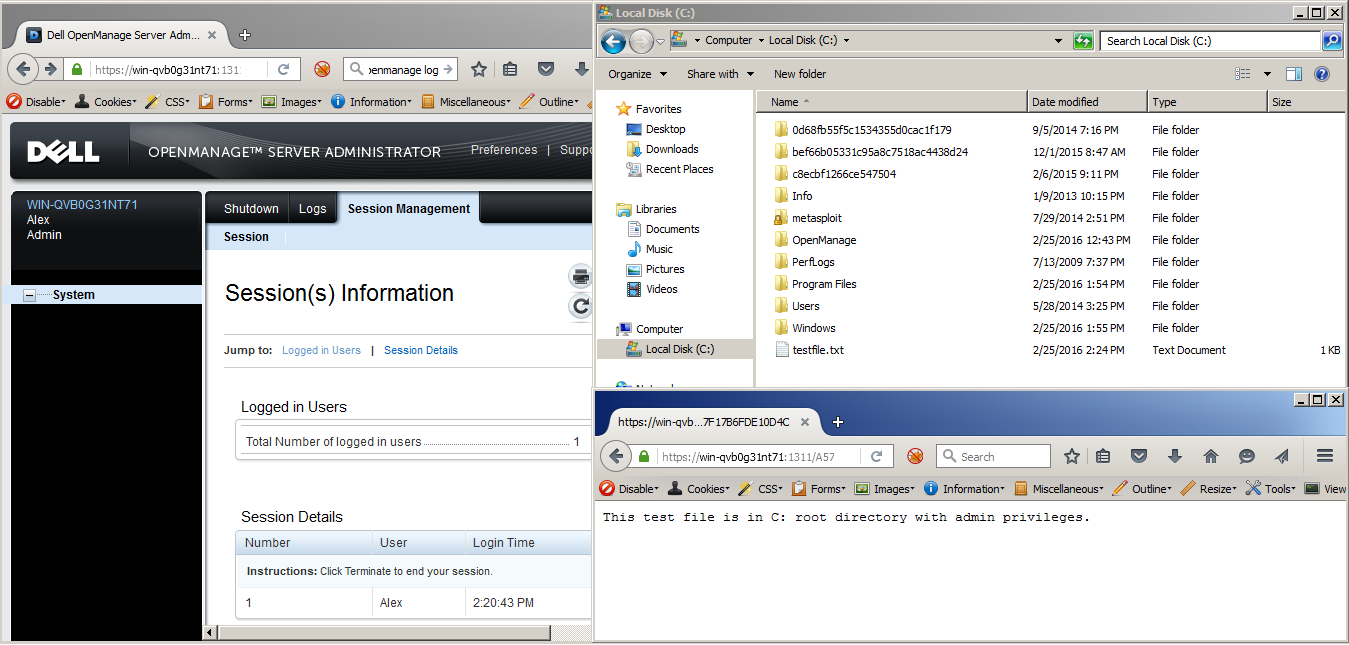Viewport: 1349px width, 645px height.
Task: Open the Preferences link in OpenManage header
Action: coord(504,150)
